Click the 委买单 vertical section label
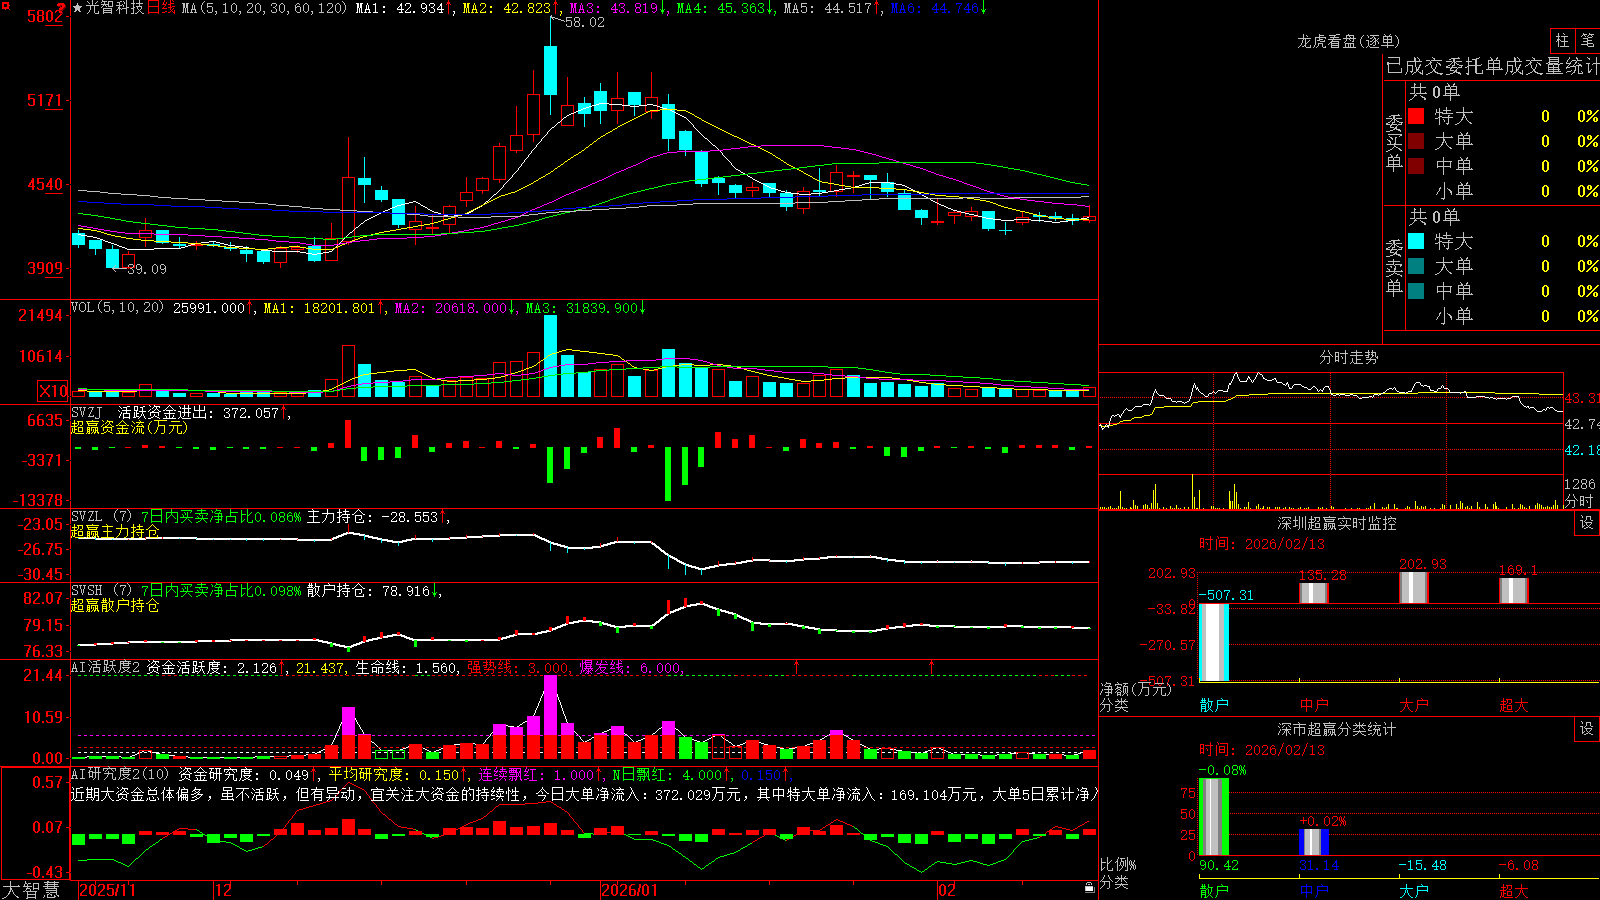 coord(1394,142)
